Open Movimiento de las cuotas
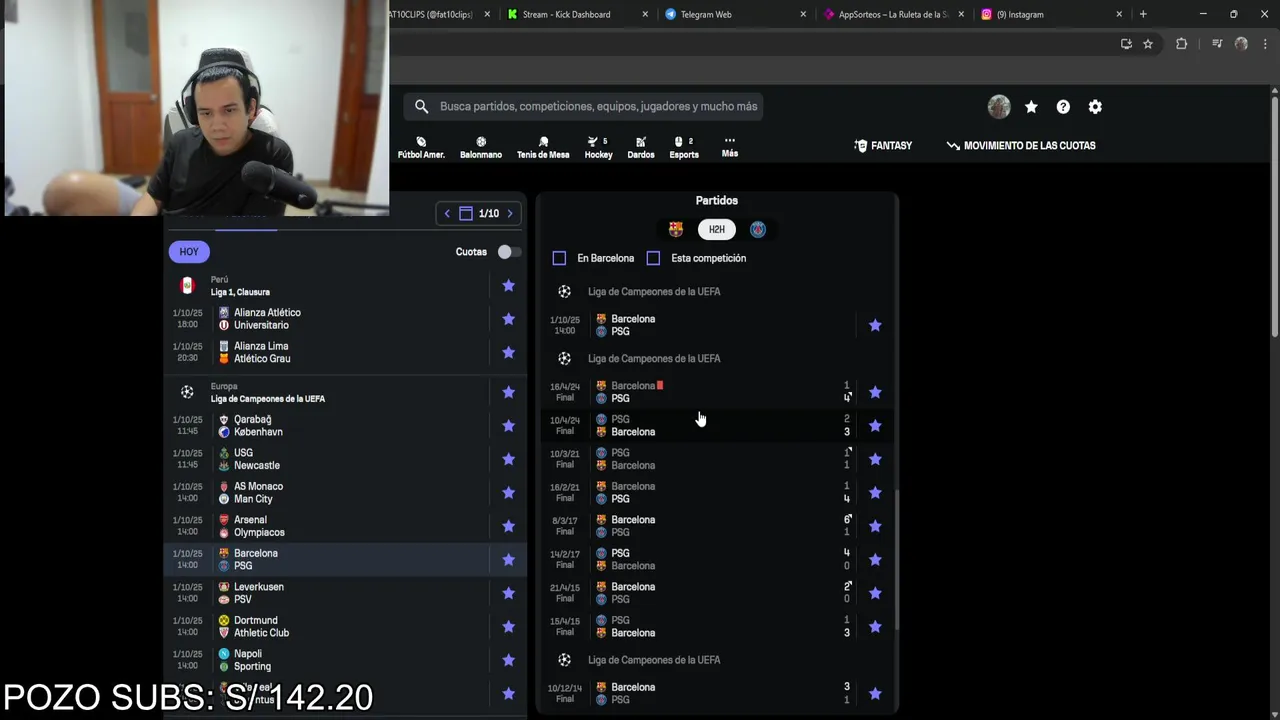The height and width of the screenshot is (720, 1280). click(1021, 146)
